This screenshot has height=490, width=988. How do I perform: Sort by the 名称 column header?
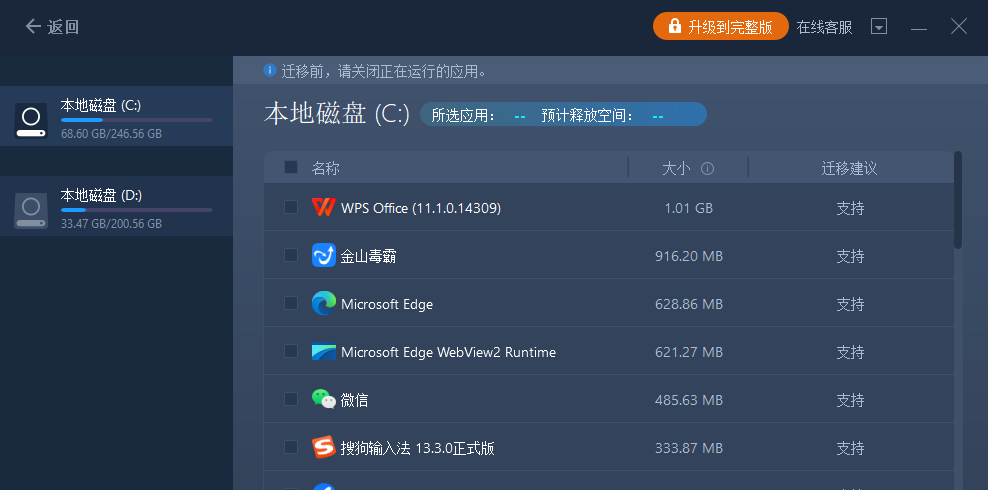326,168
